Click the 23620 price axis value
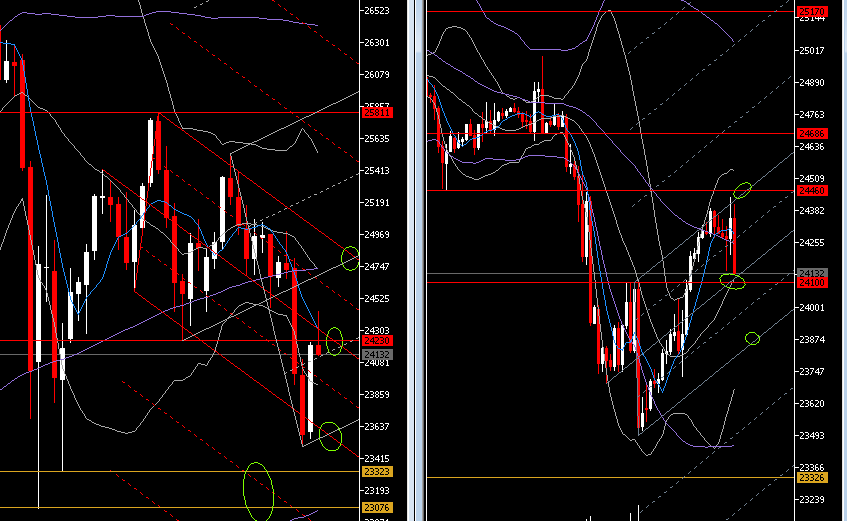The height and width of the screenshot is (521, 847). (812, 403)
